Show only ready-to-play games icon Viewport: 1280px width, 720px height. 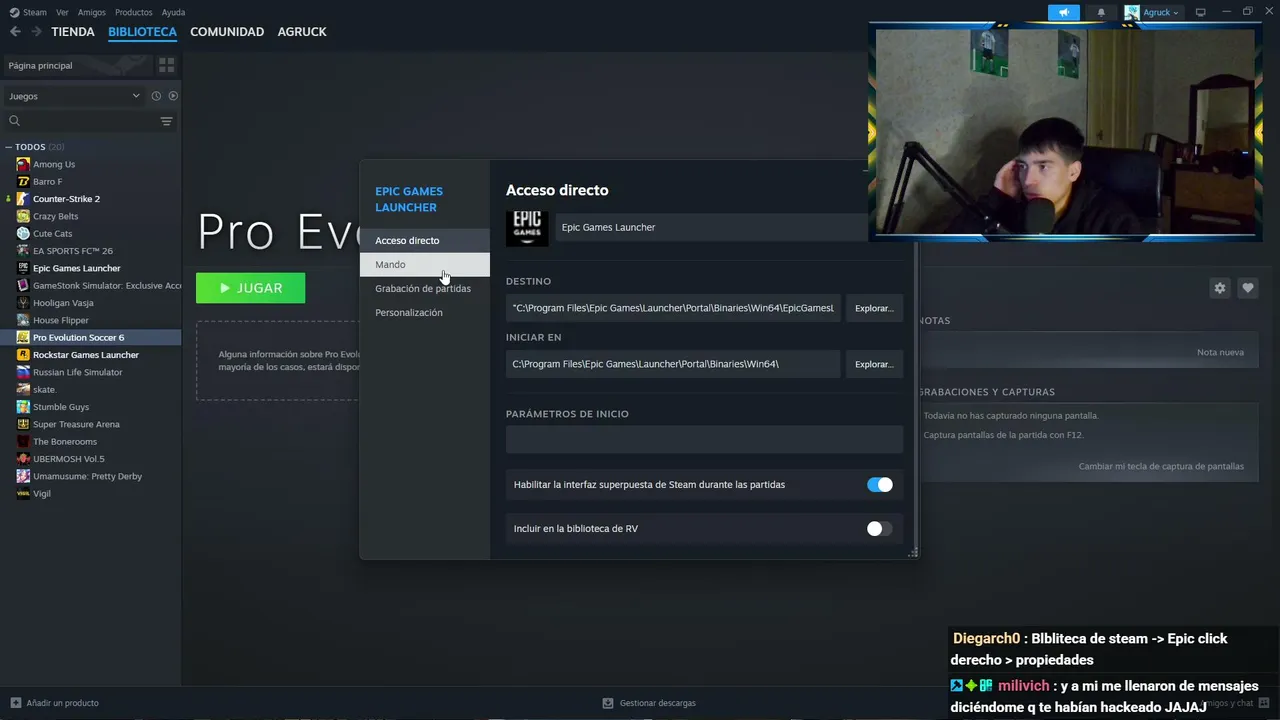coord(173,96)
